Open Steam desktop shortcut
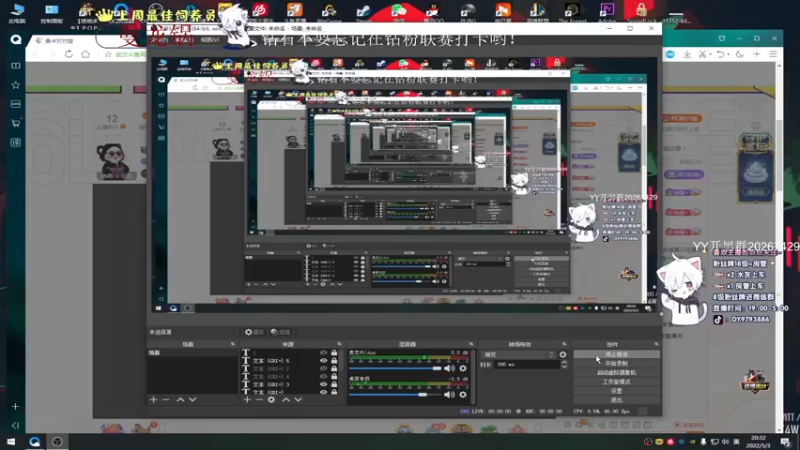800x450 pixels. pyautogui.click(x=363, y=12)
